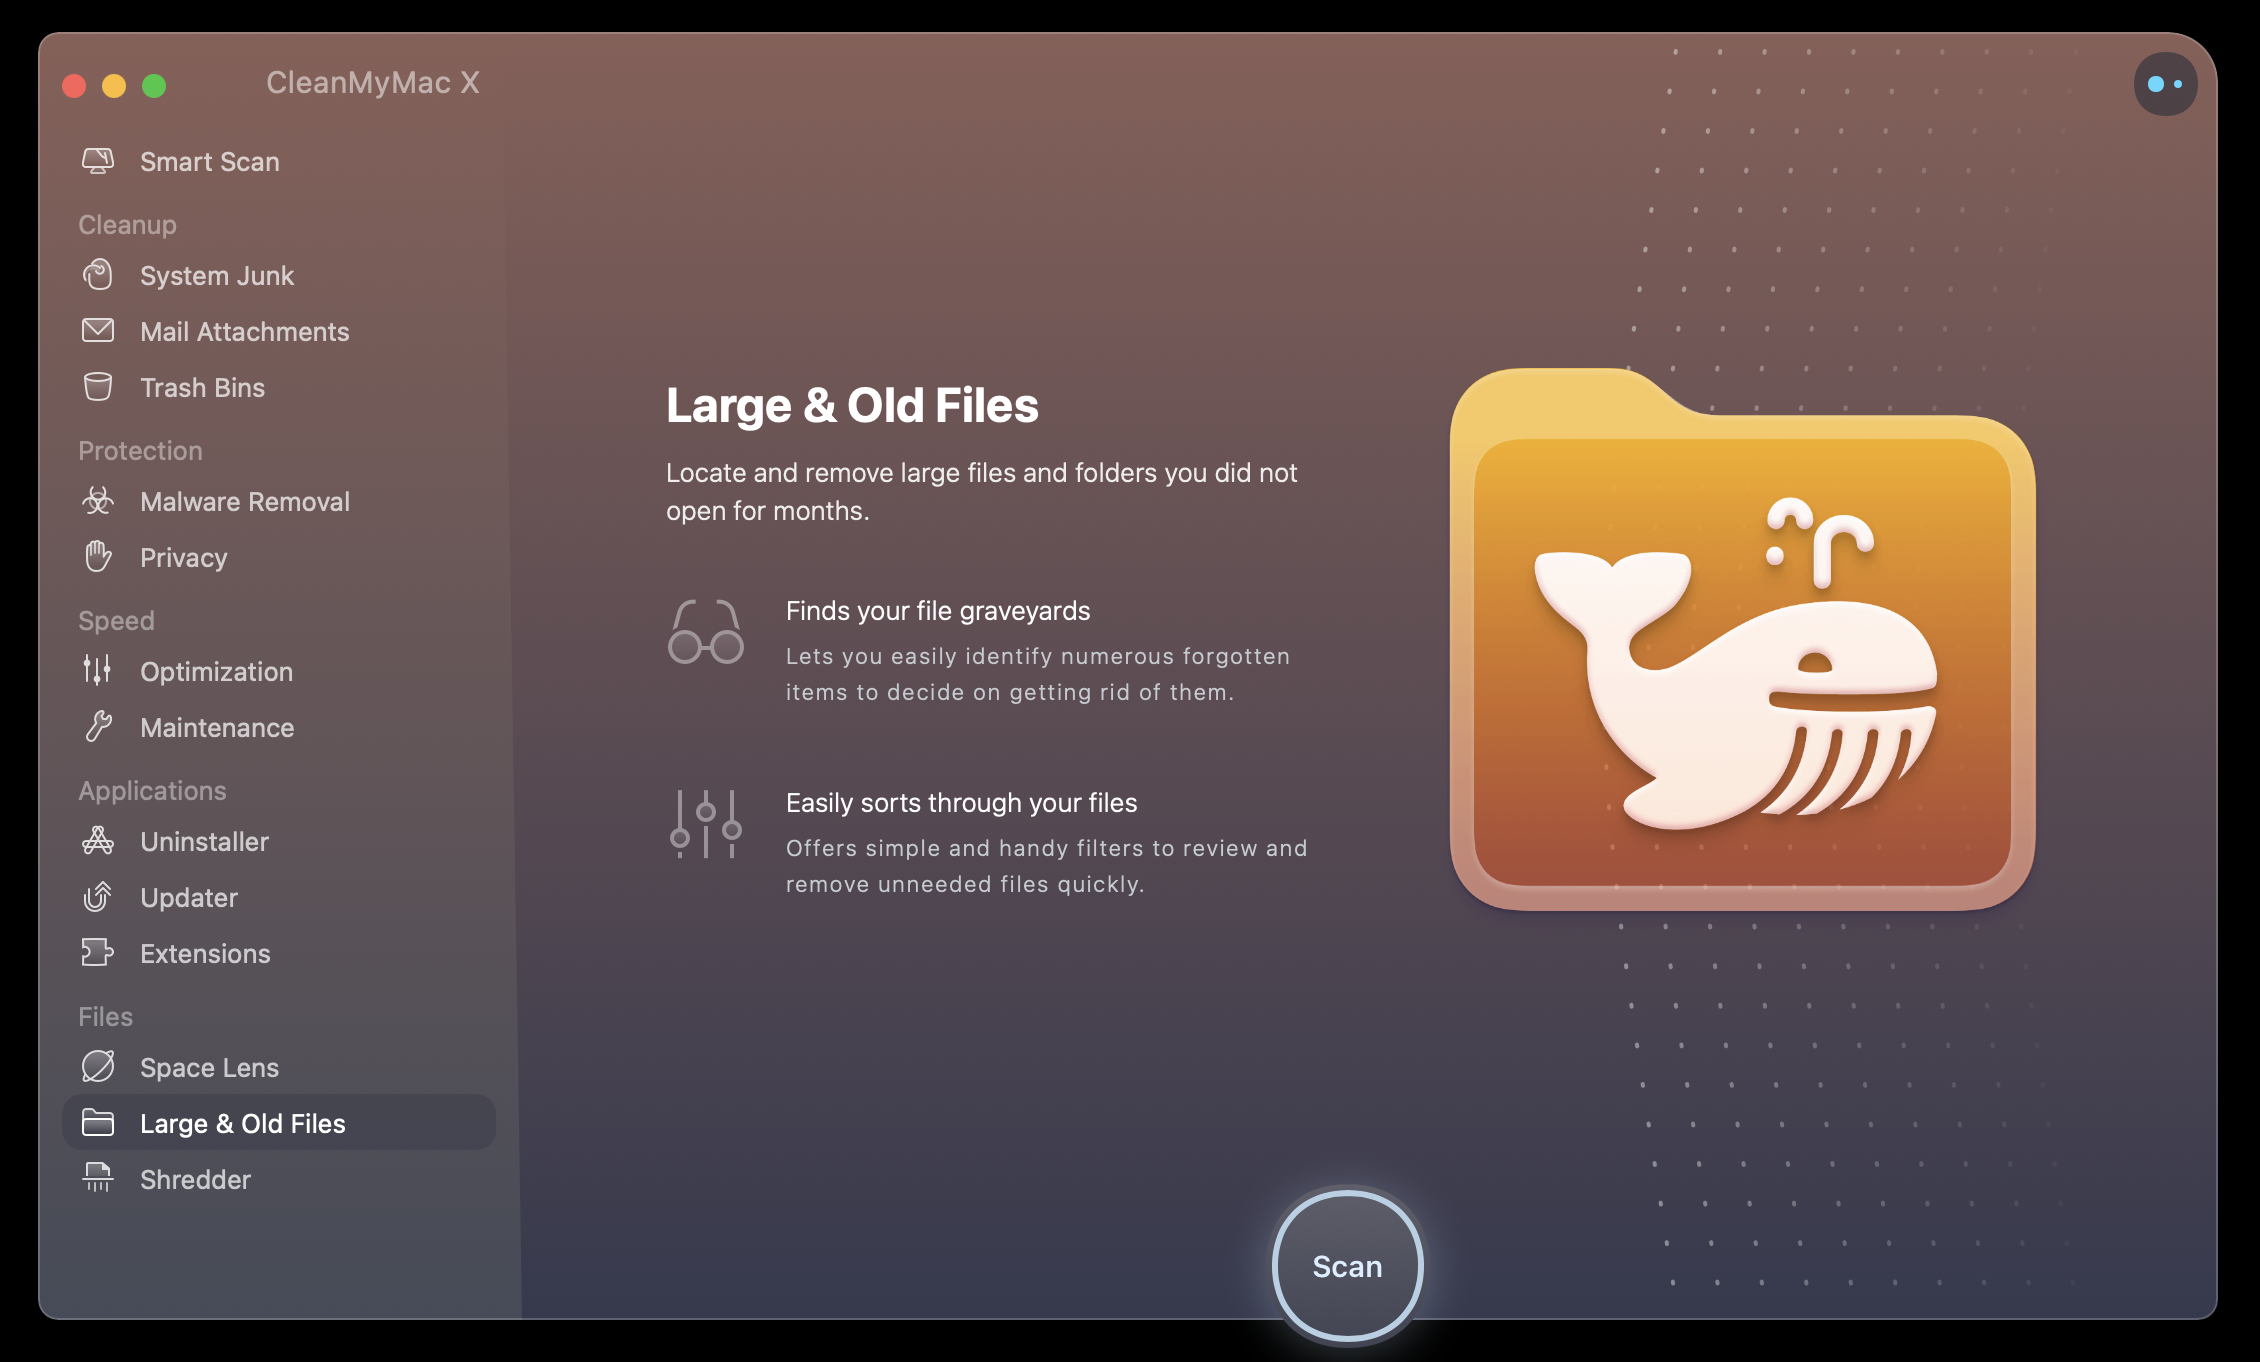Toggle visibility of Files section items
2260x1362 pixels.
pos(103,1015)
